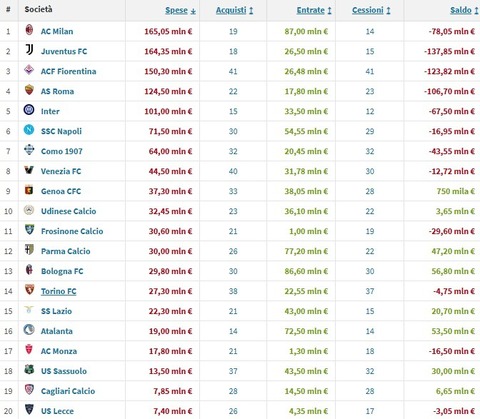
Task: Open the SSC Napoli club page
Action: (61, 131)
